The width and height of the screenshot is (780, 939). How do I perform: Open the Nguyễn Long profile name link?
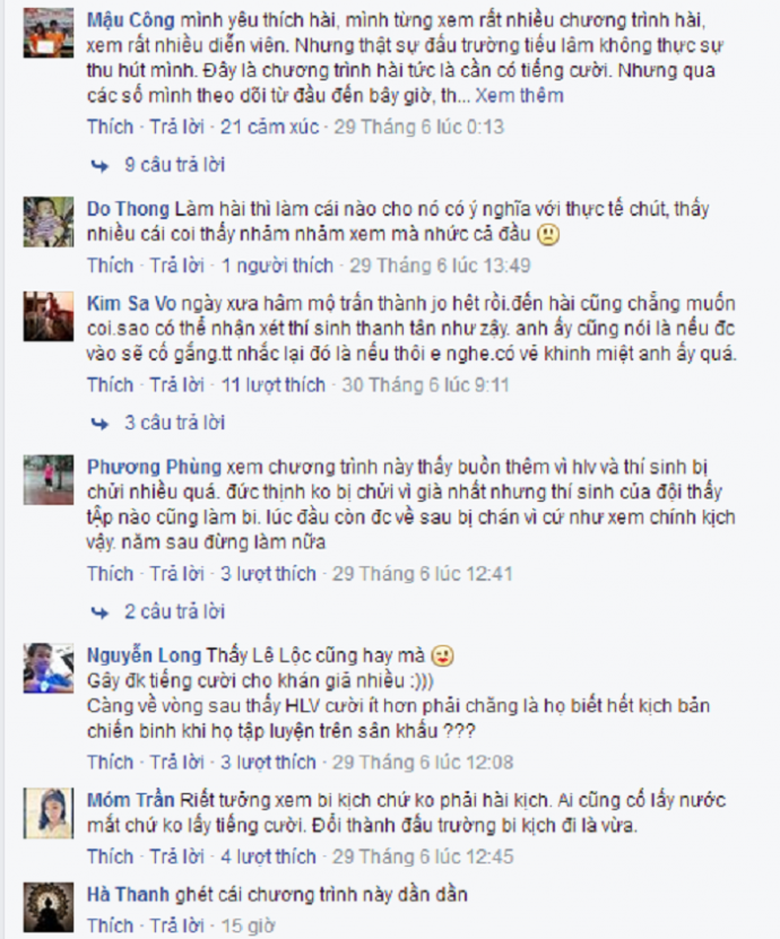coord(144,656)
